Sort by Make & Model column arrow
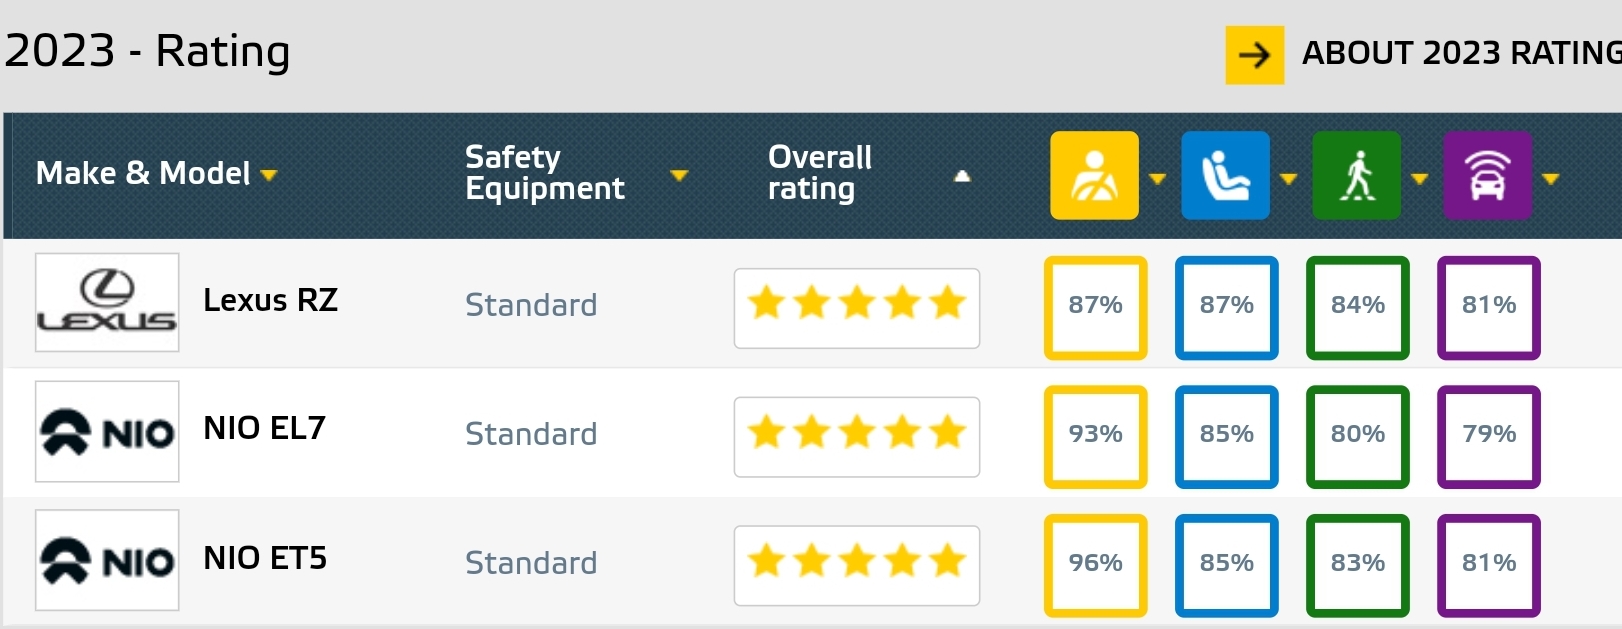Viewport: 1622px width, 629px height. click(x=268, y=176)
